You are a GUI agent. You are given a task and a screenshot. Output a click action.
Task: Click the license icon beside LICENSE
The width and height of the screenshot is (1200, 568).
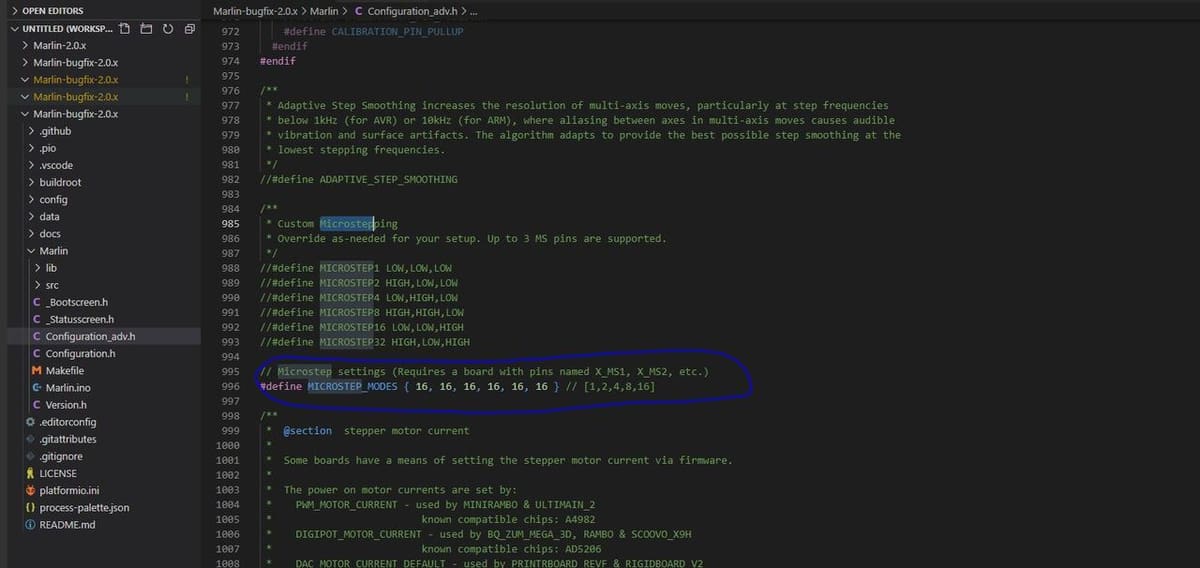coord(30,473)
